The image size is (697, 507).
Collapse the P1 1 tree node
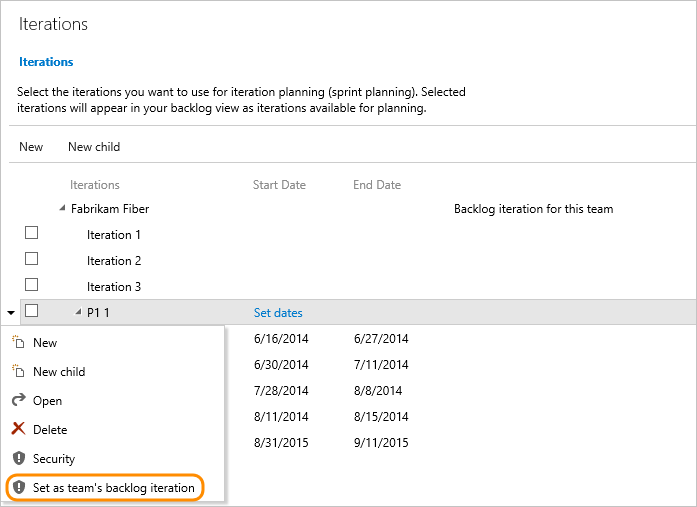coord(78,312)
